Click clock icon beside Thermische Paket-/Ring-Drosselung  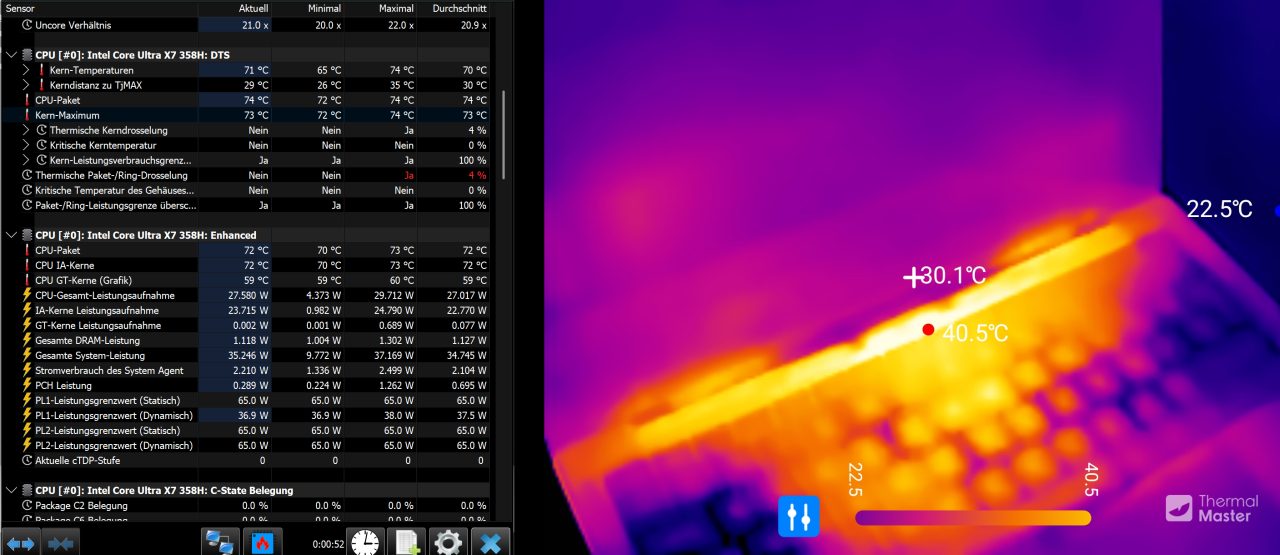(27, 175)
